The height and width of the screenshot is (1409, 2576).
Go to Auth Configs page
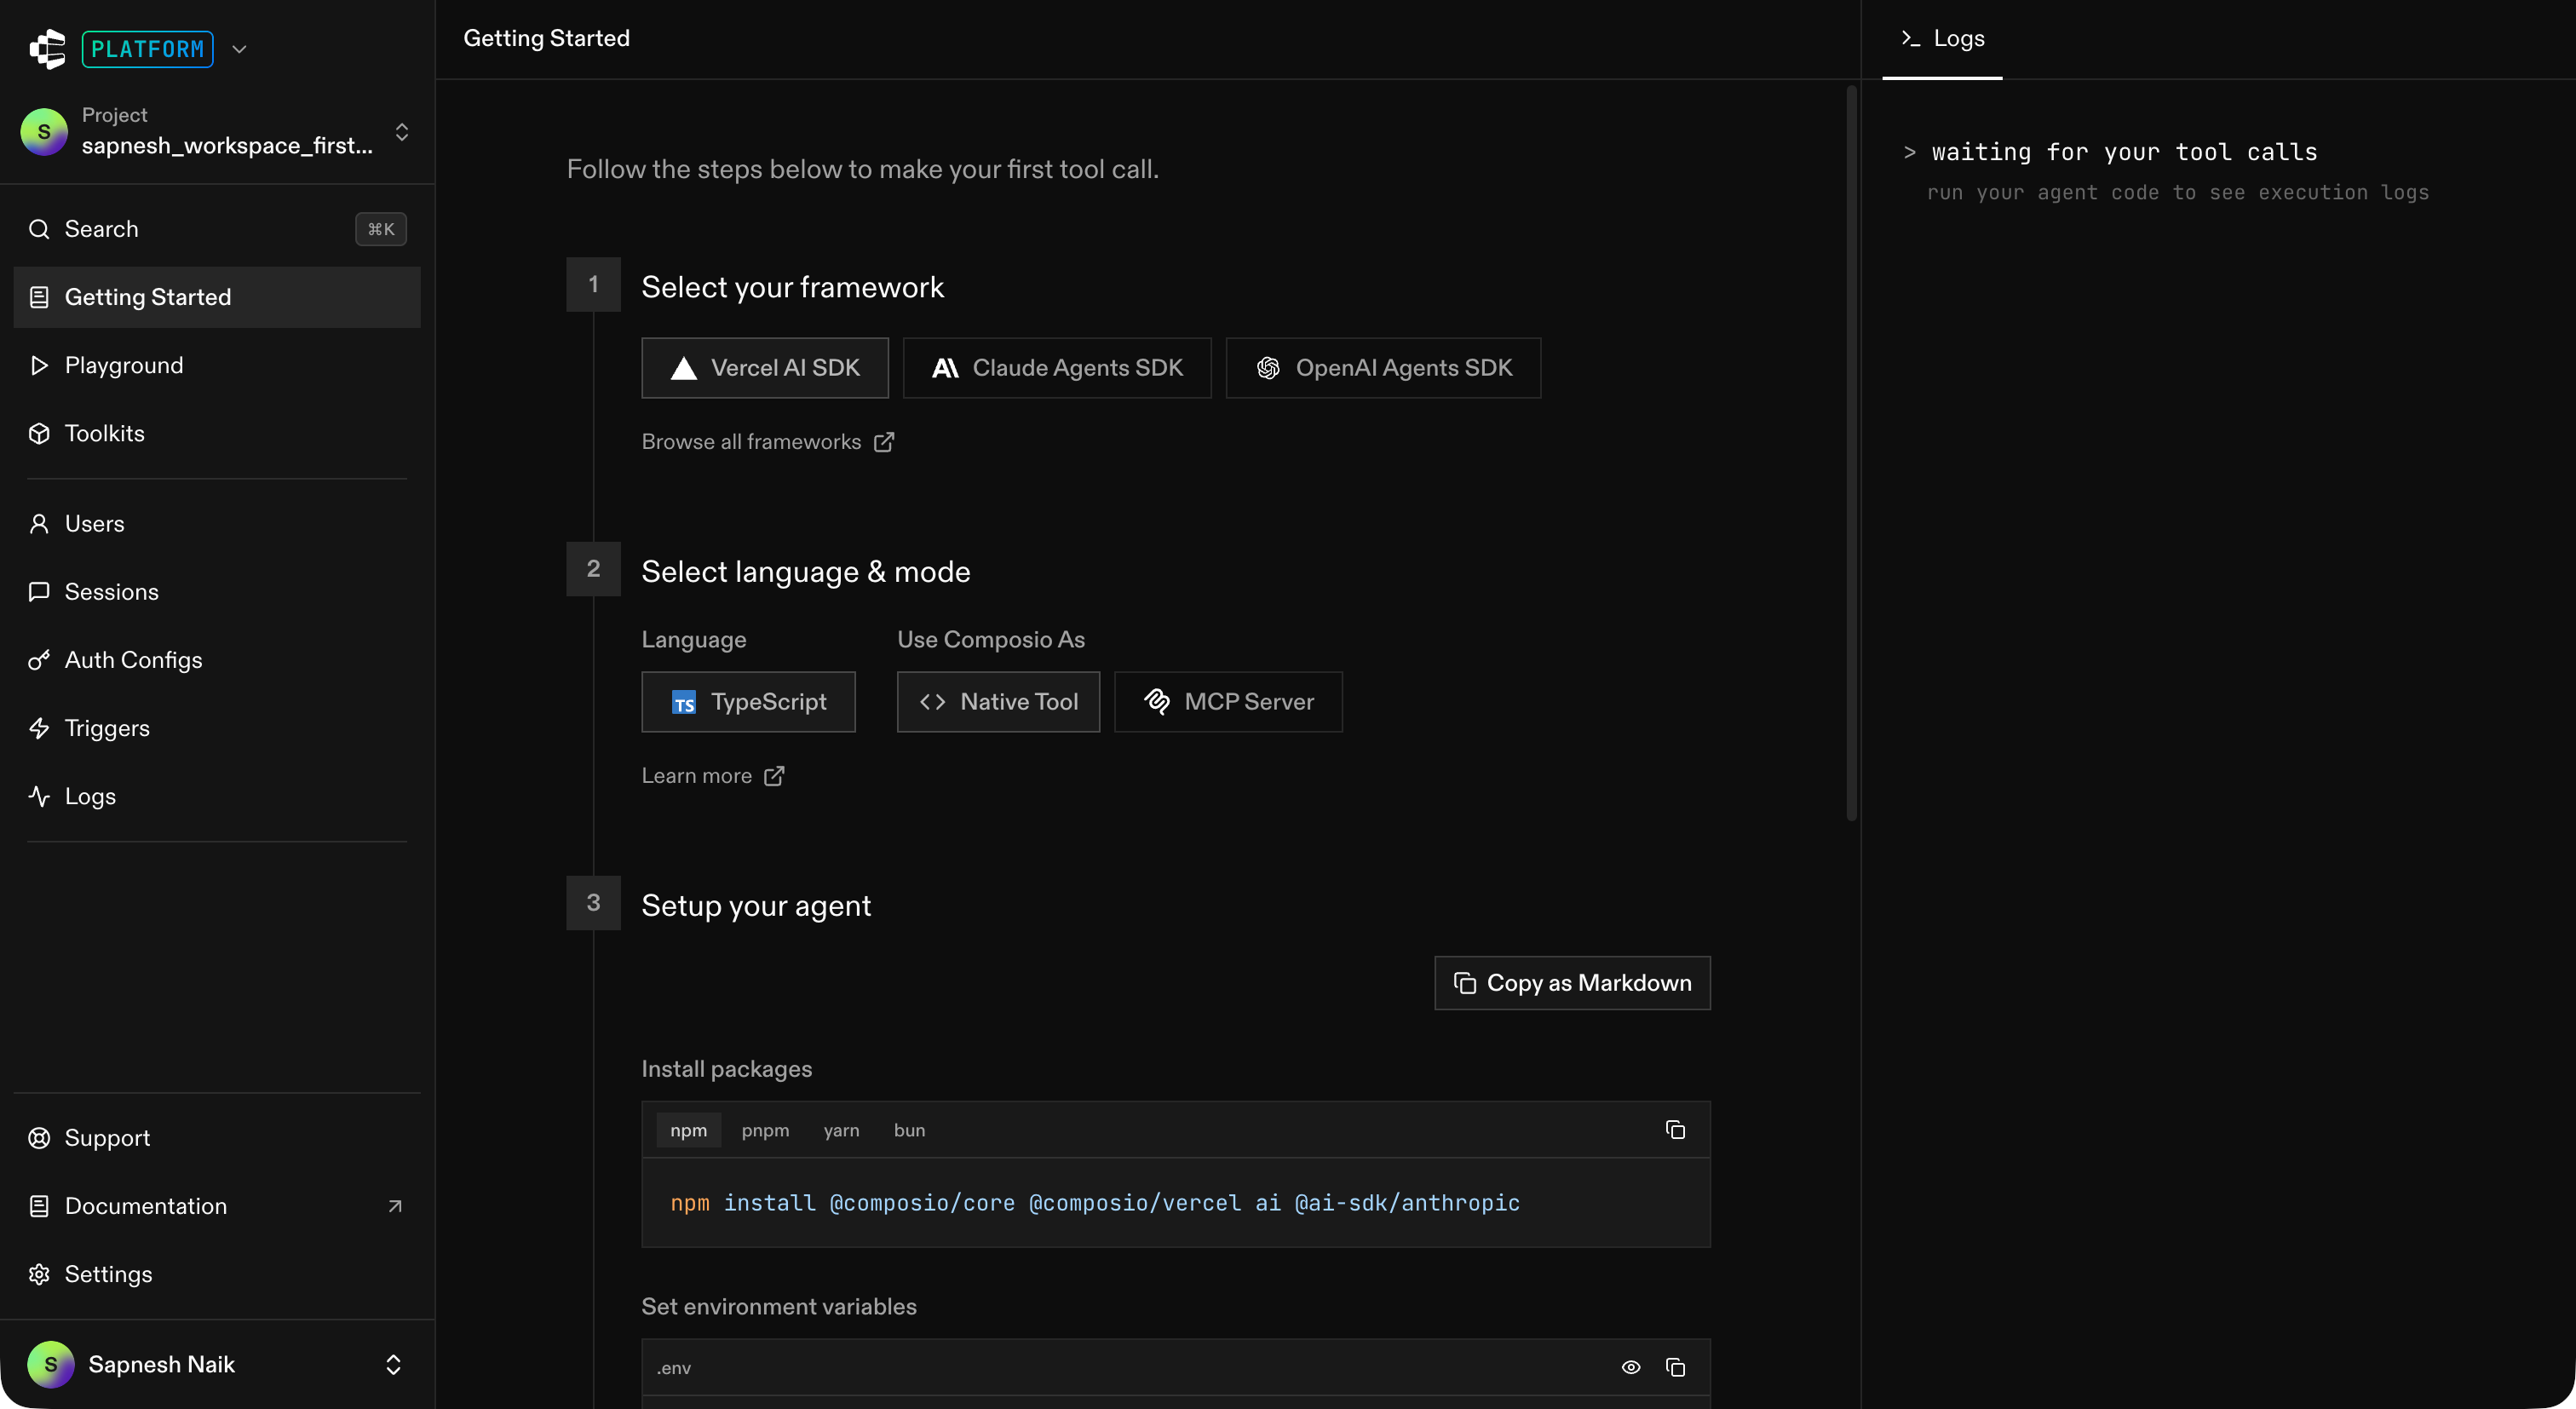tap(133, 660)
